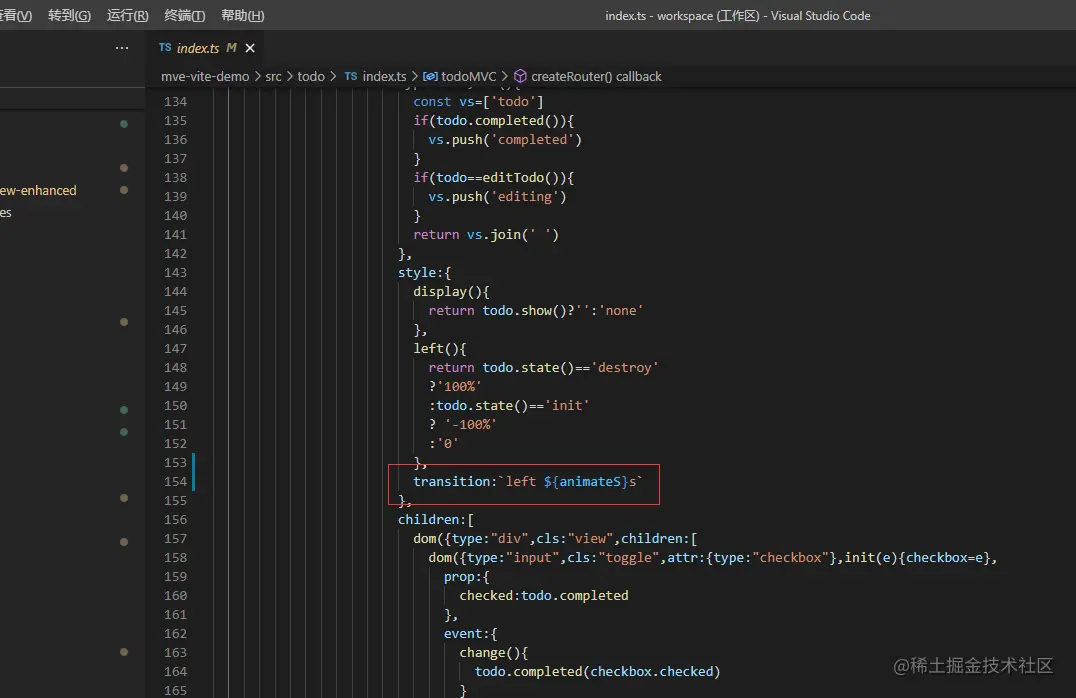The height and width of the screenshot is (698, 1076).
Task: Click line number 154 in gutter
Action: coord(175,482)
